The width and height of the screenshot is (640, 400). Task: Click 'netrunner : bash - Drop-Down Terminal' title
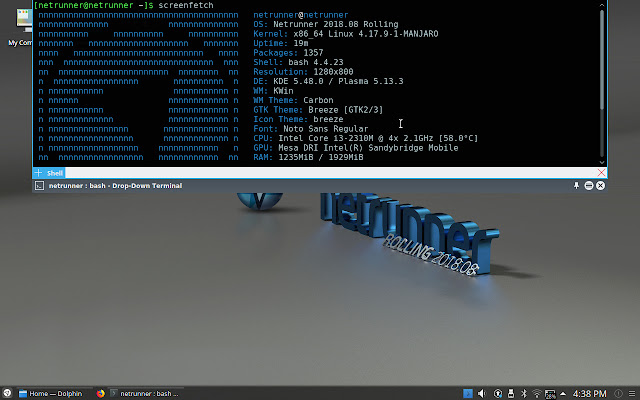coord(116,186)
